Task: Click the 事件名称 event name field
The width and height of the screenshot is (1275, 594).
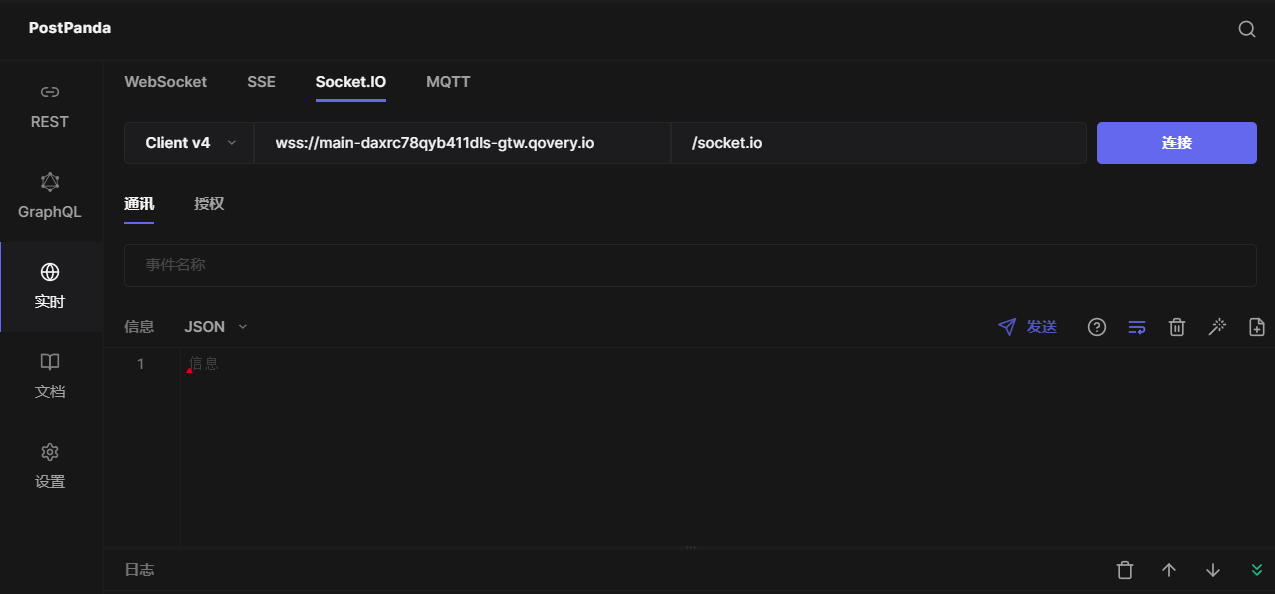Action: [x=690, y=265]
